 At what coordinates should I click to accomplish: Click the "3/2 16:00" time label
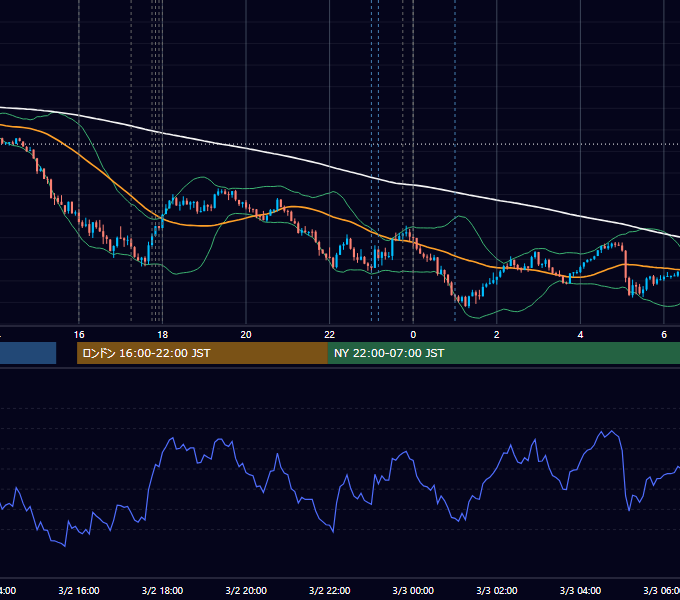79,590
